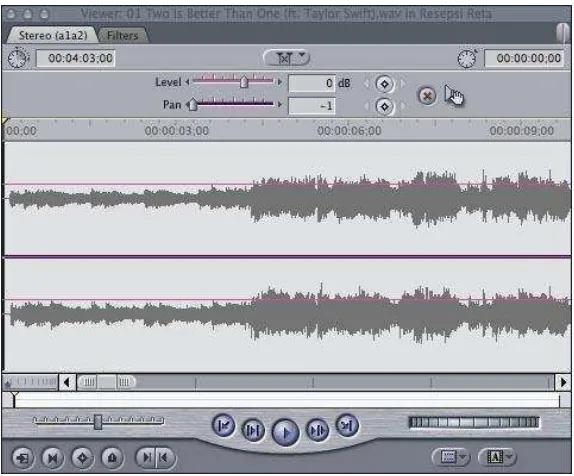Go to next edit button

(346, 425)
